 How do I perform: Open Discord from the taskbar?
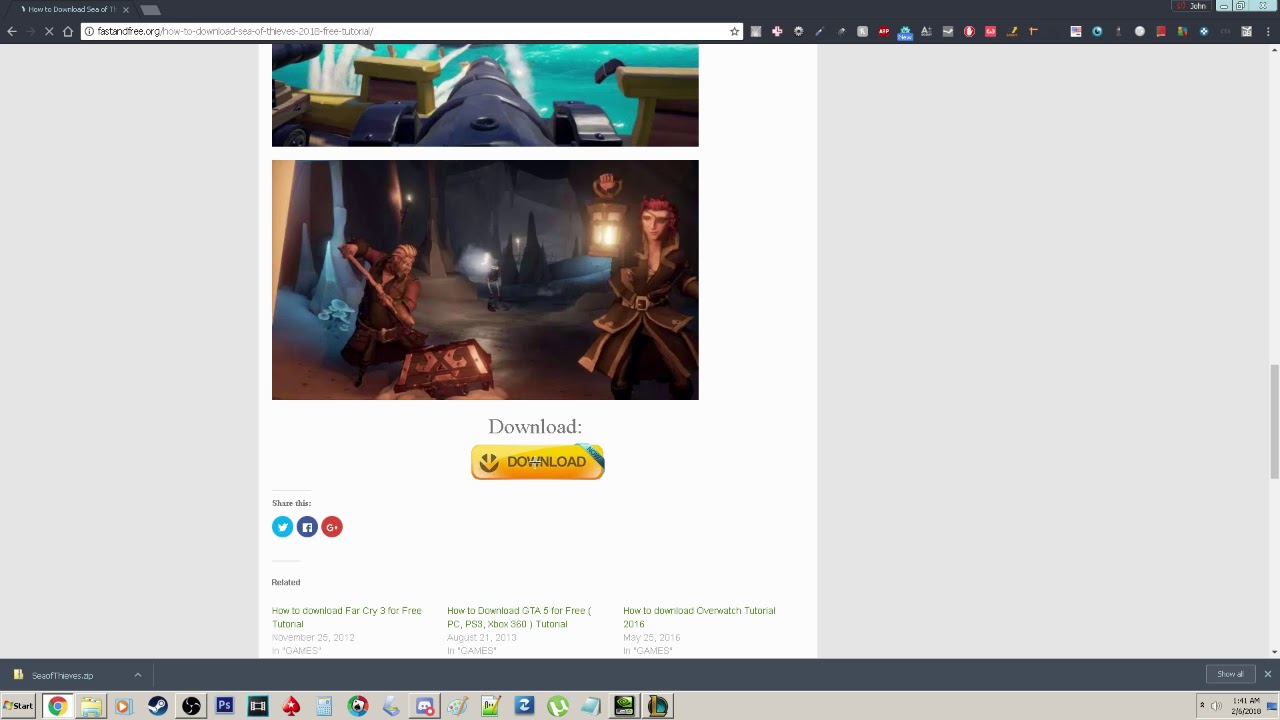click(425, 706)
